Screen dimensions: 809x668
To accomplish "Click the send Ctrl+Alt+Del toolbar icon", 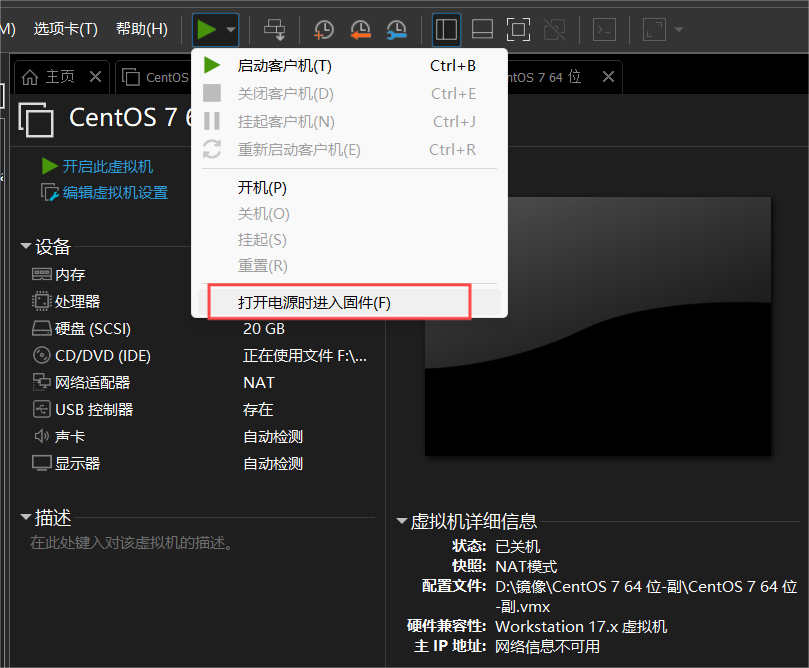I will pyautogui.click(x=274, y=29).
